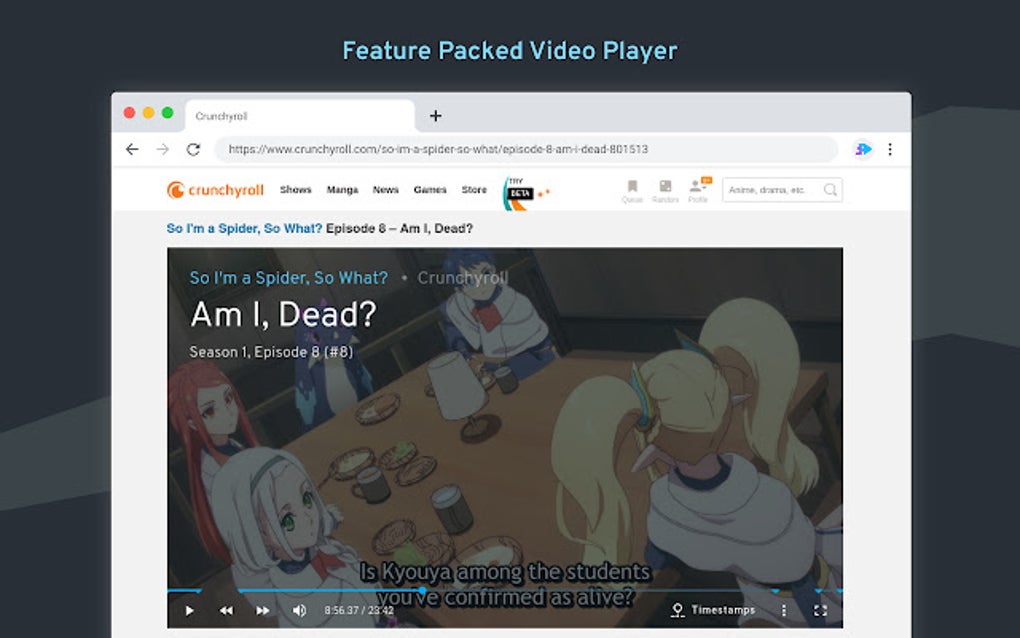1020x638 pixels.
Task: Click the green maximize window button
Action: pyautogui.click(x=167, y=113)
